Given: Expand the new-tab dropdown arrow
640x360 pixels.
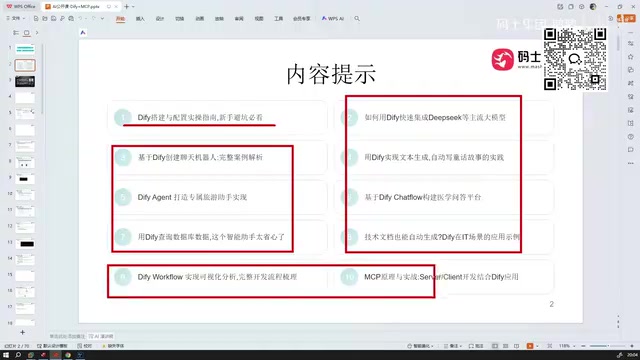Looking at the screenshot, I should 133,7.
